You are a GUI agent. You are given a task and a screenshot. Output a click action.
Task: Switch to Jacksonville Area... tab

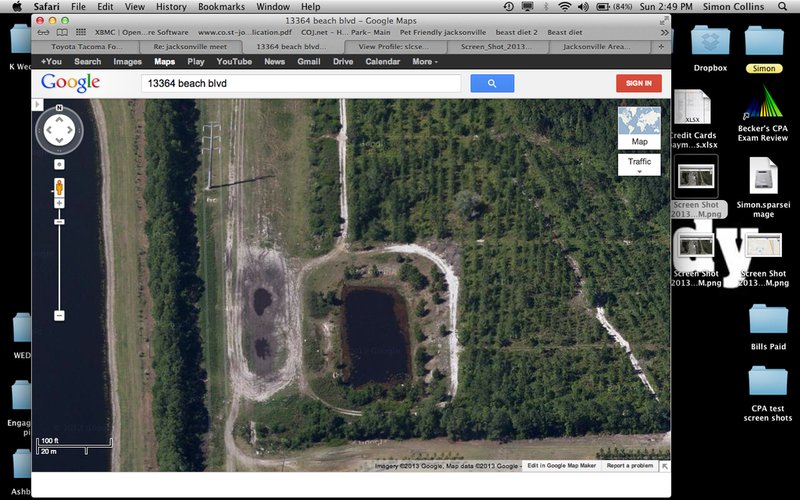597,46
